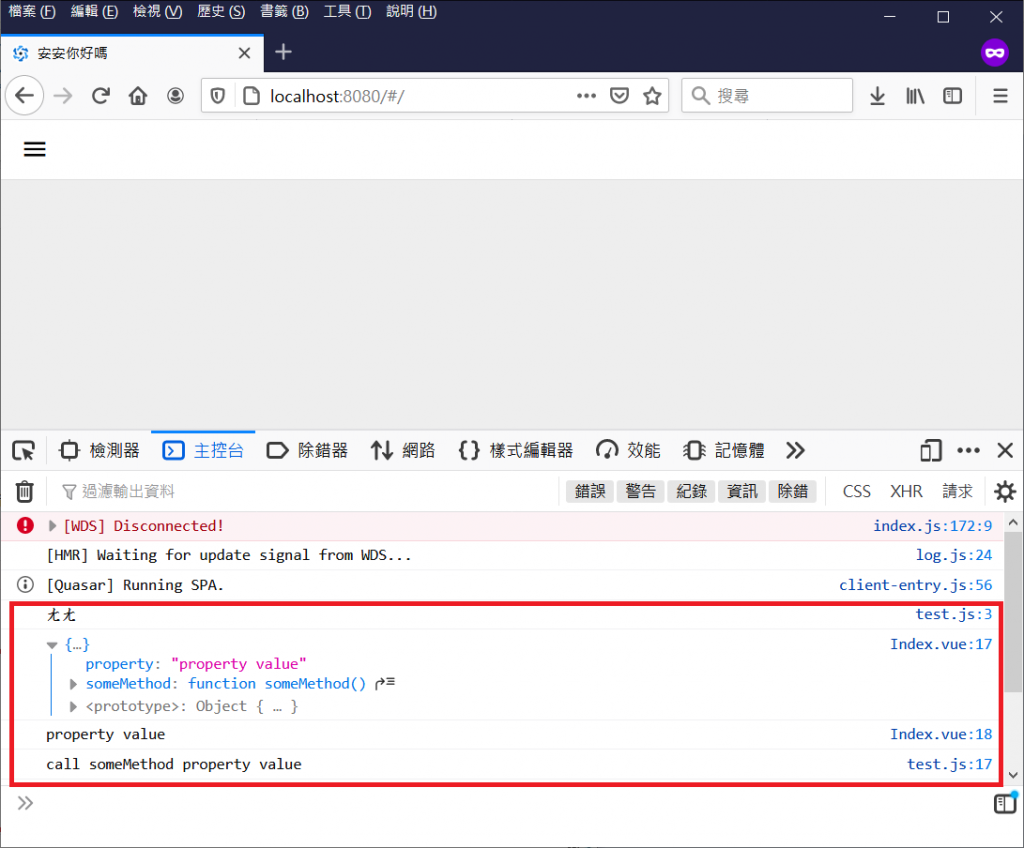The width and height of the screenshot is (1024, 848).
Task: Close the developer tools panel
Action: point(1005,450)
